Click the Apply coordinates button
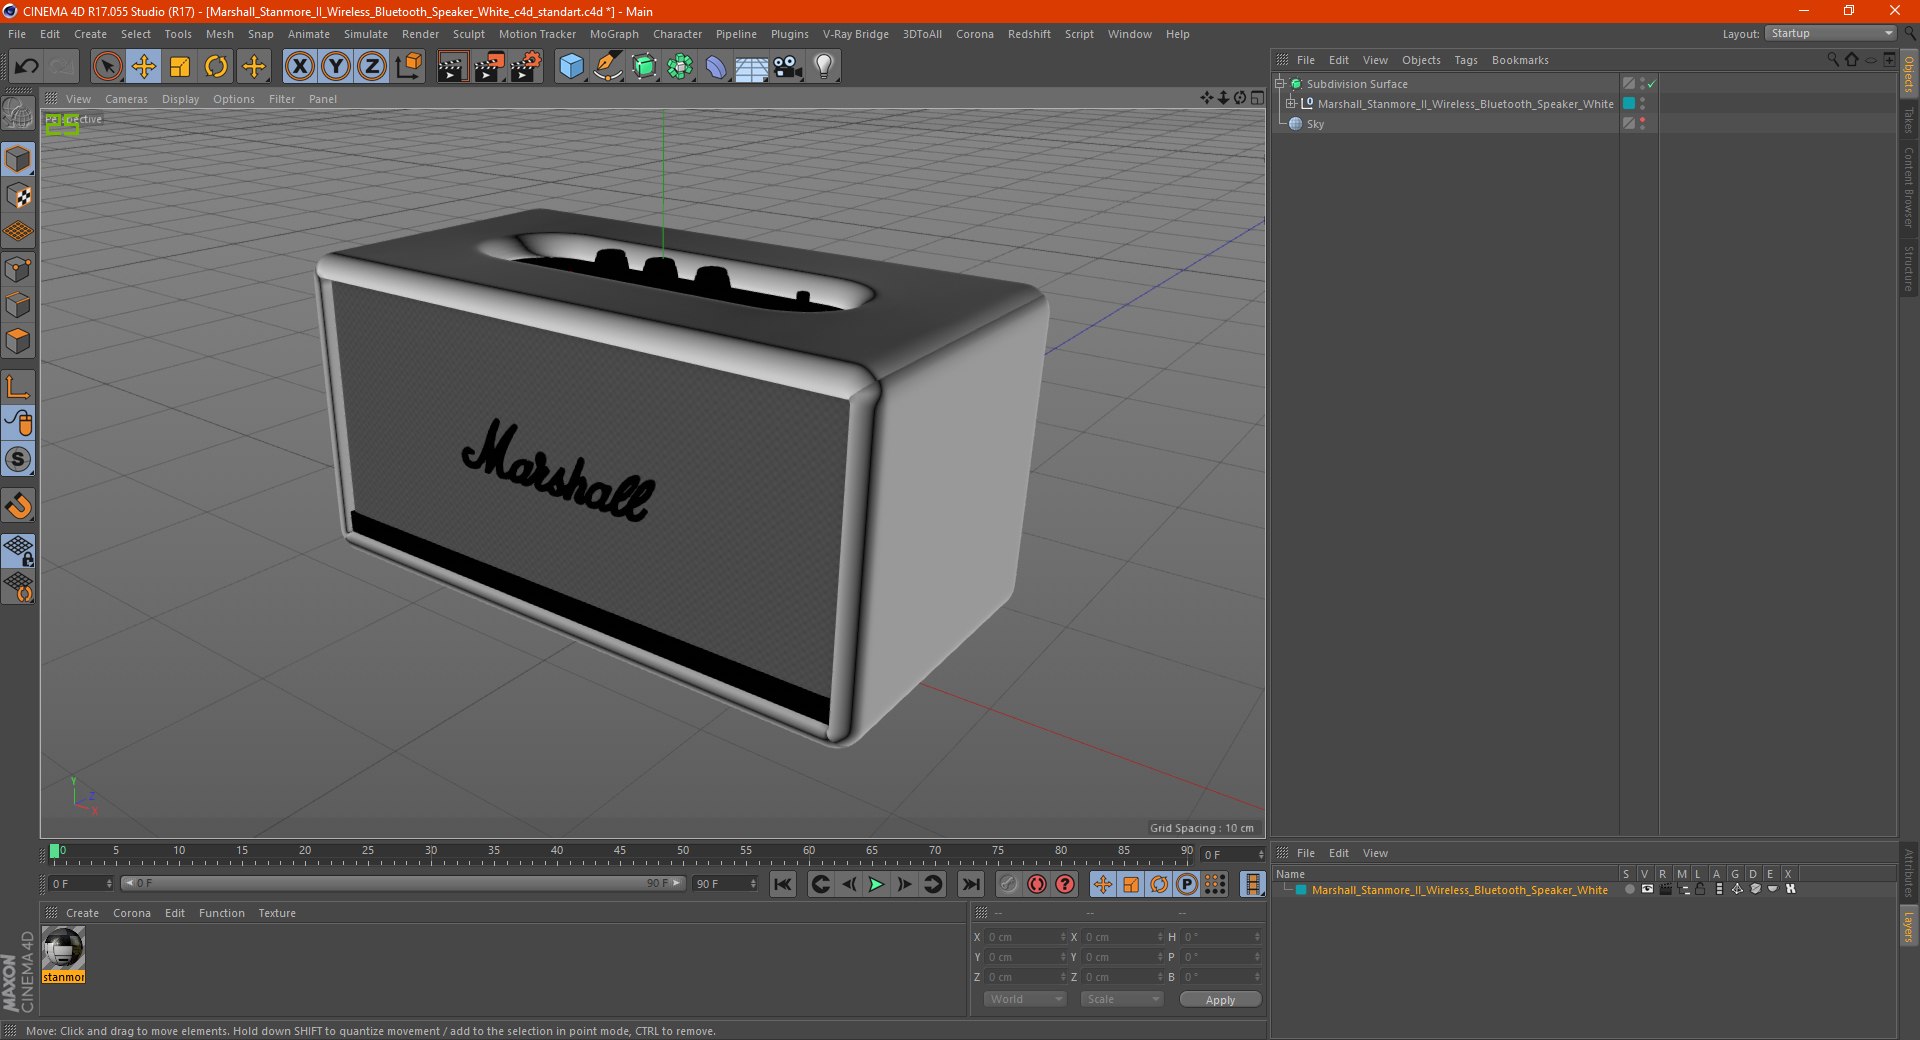 click(1220, 1000)
